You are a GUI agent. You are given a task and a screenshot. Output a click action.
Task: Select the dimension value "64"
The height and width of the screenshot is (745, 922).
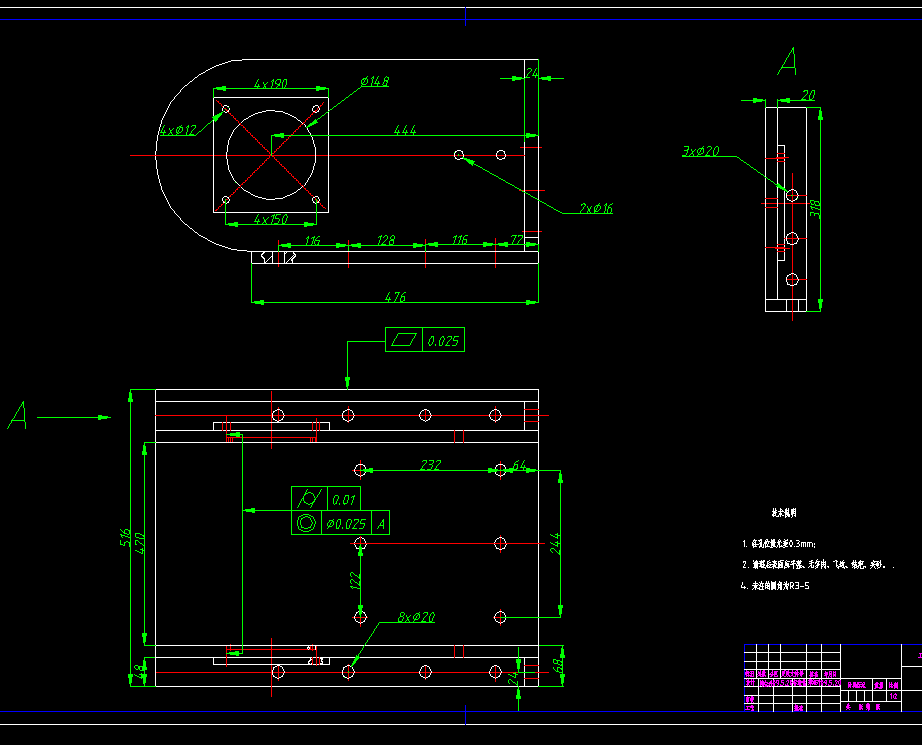(x=520, y=465)
